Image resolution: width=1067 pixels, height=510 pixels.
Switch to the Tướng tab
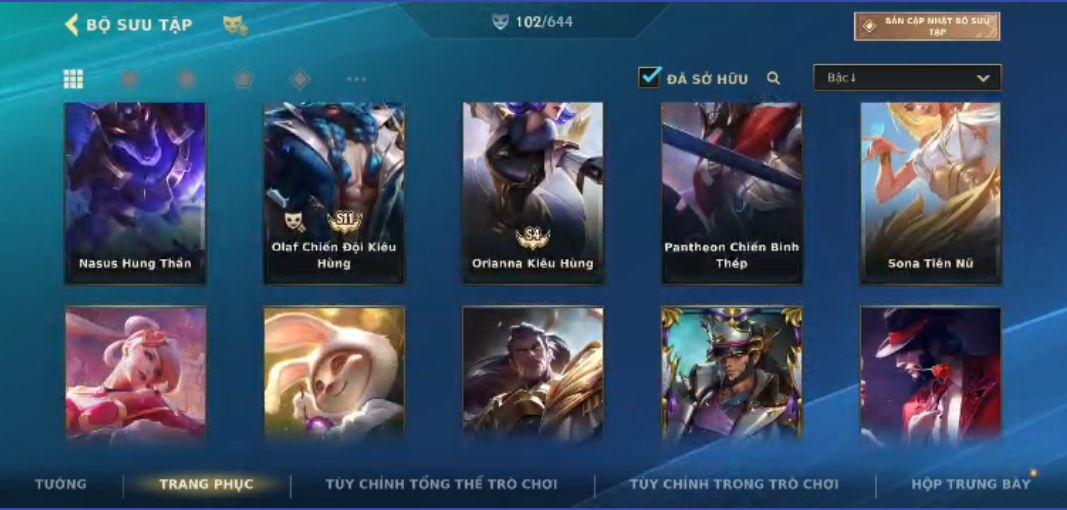point(61,484)
